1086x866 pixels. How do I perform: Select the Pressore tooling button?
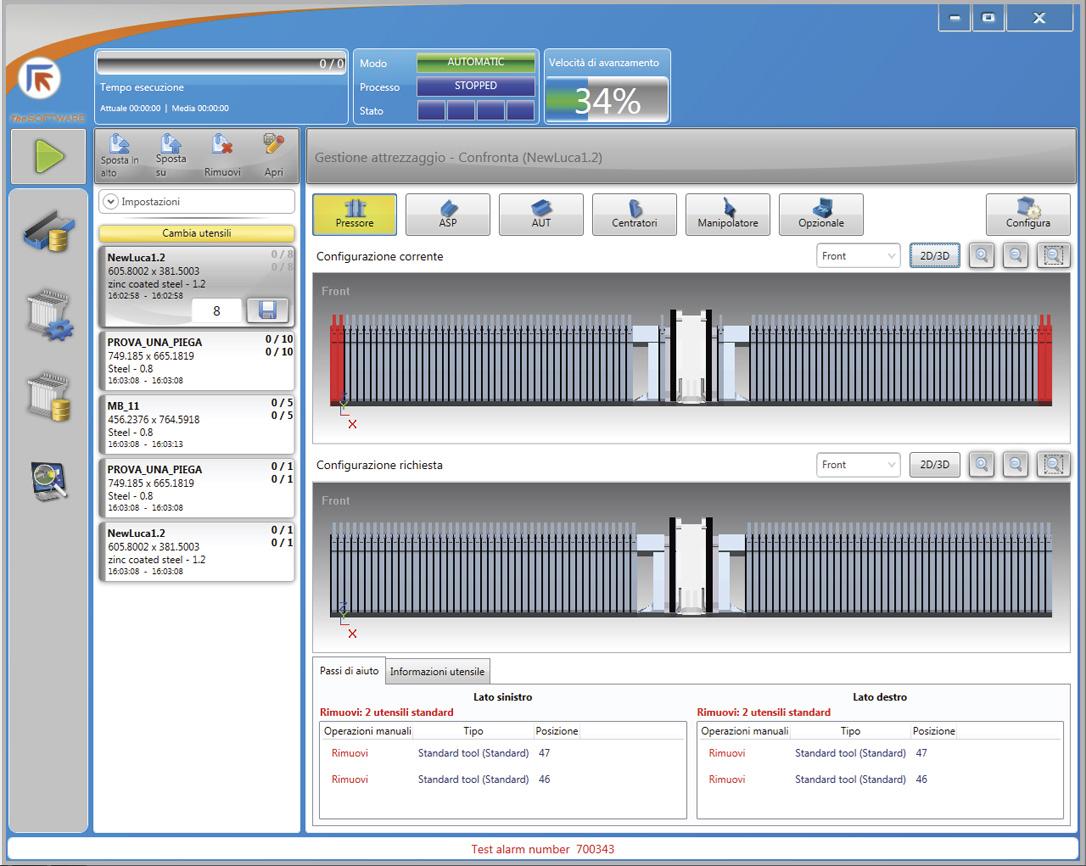pos(354,213)
